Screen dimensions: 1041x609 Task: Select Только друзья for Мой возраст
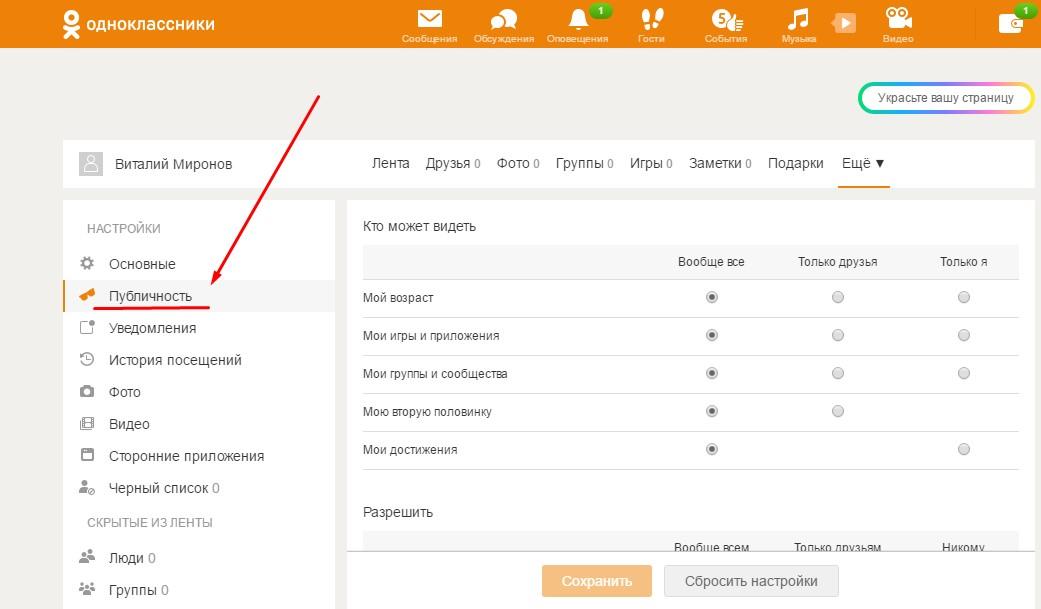pos(838,297)
